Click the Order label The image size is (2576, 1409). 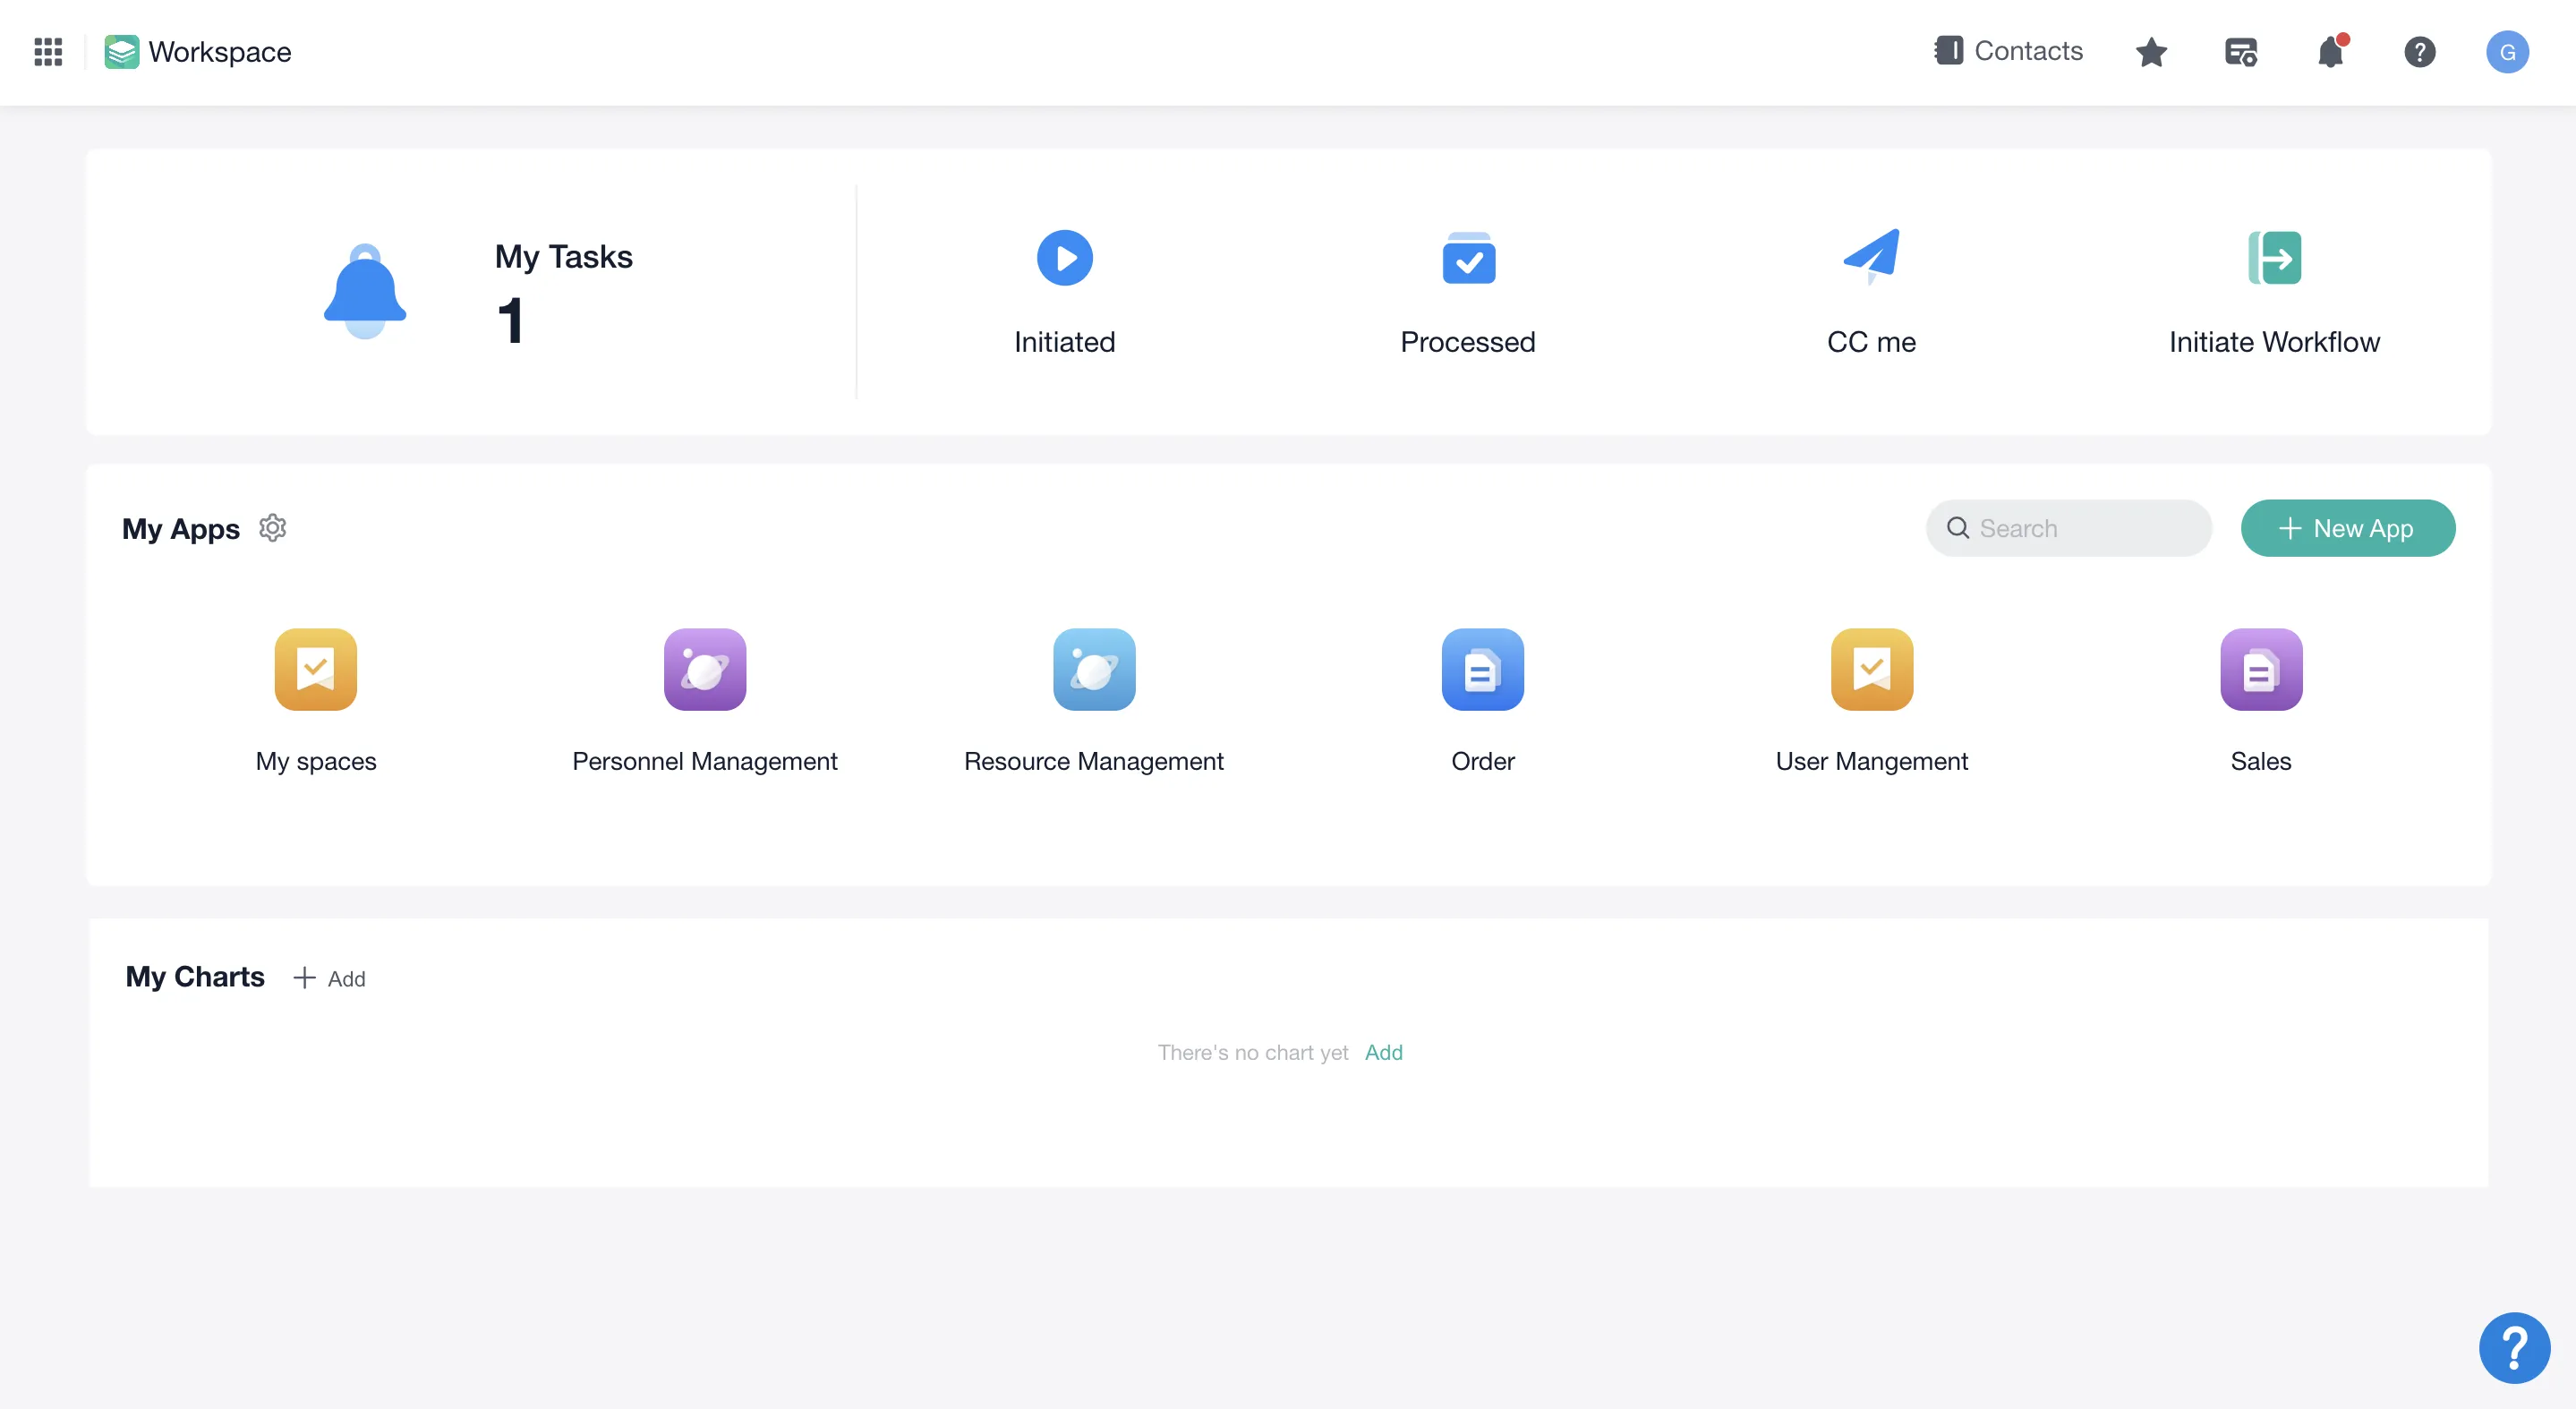[1482, 761]
